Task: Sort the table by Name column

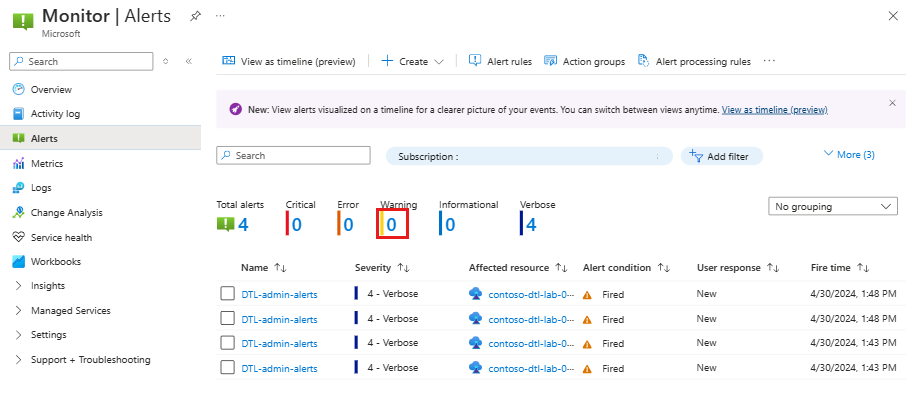Action: [x=264, y=268]
